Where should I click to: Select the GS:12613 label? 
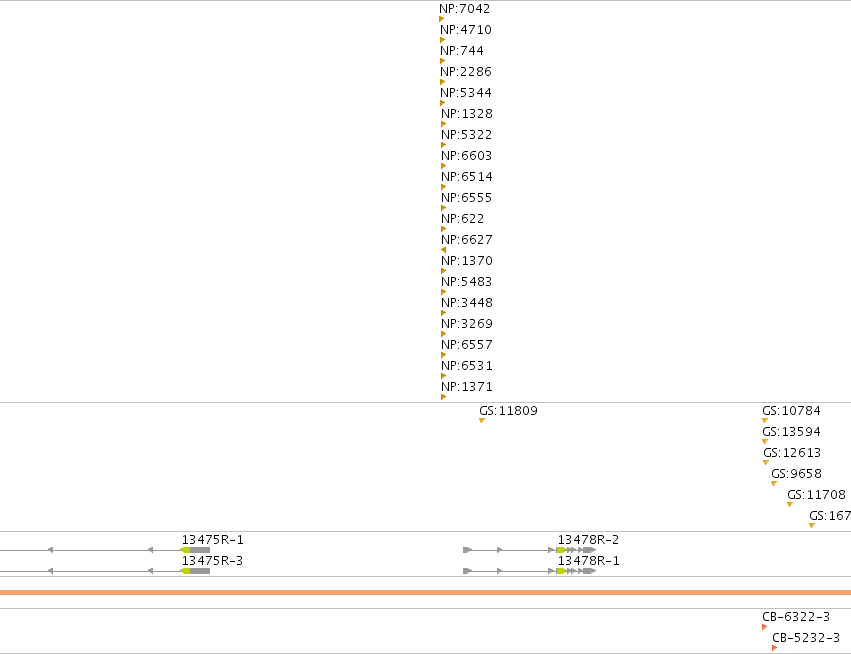(x=792, y=453)
